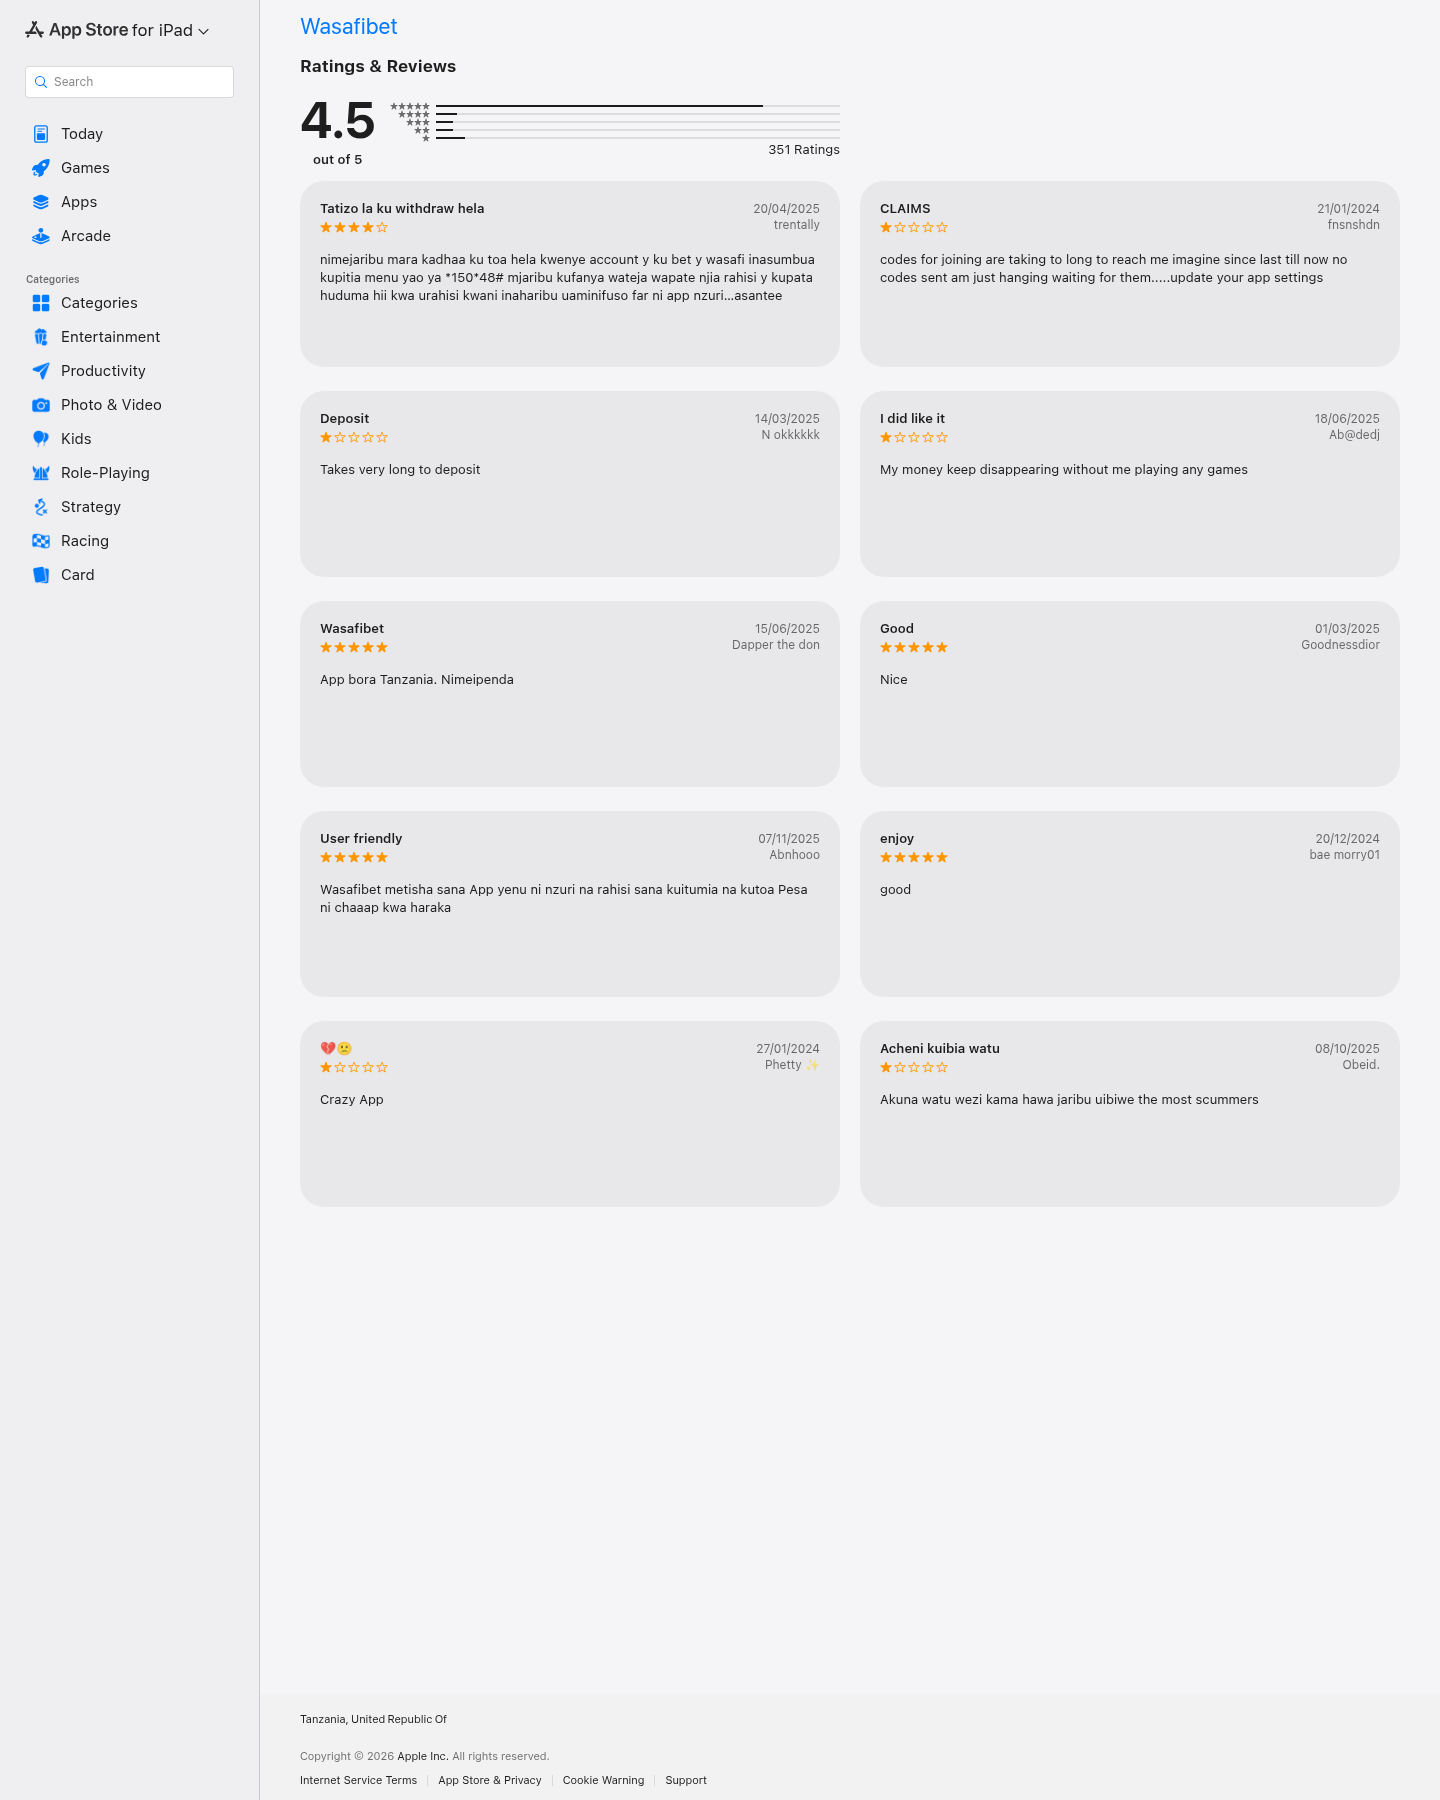Click the Kids balloon icon
The height and width of the screenshot is (1800, 1440).
[41, 439]
